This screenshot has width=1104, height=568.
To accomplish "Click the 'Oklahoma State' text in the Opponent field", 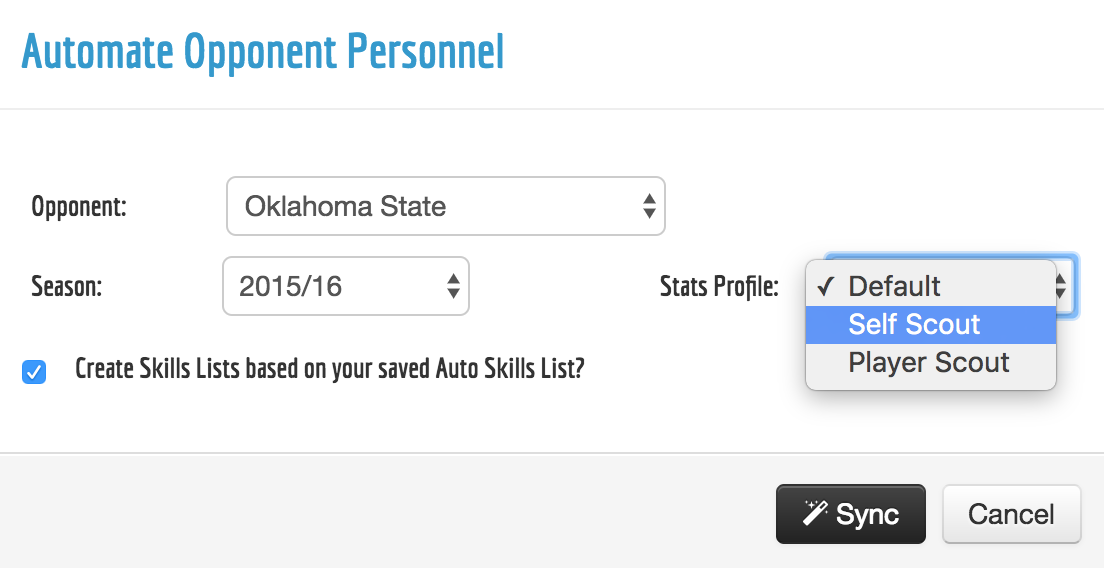I will click(345, 207).
